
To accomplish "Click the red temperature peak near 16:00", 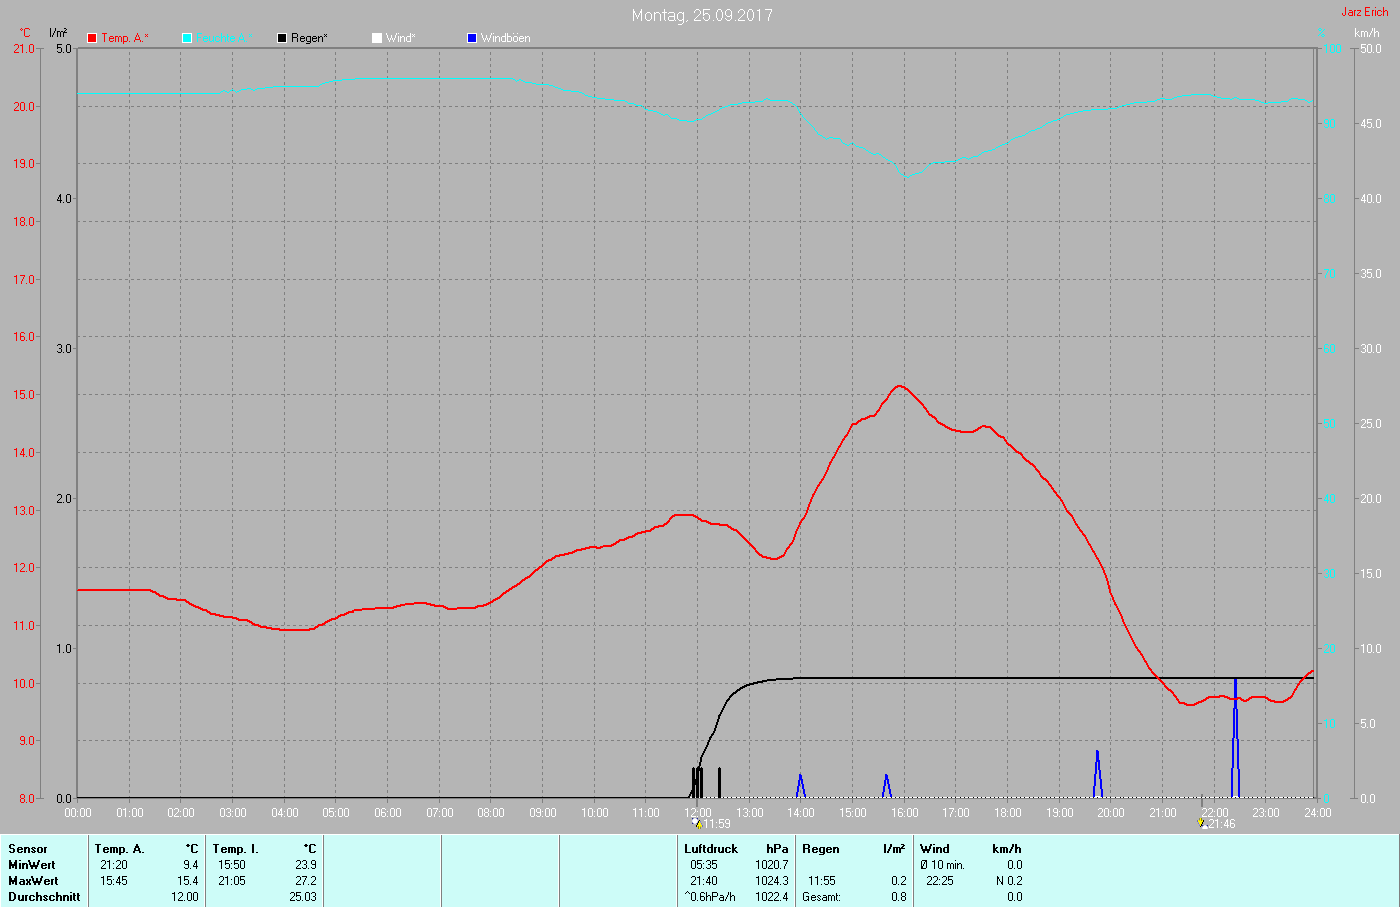I will pyautogui.click(x=899, y=386).
